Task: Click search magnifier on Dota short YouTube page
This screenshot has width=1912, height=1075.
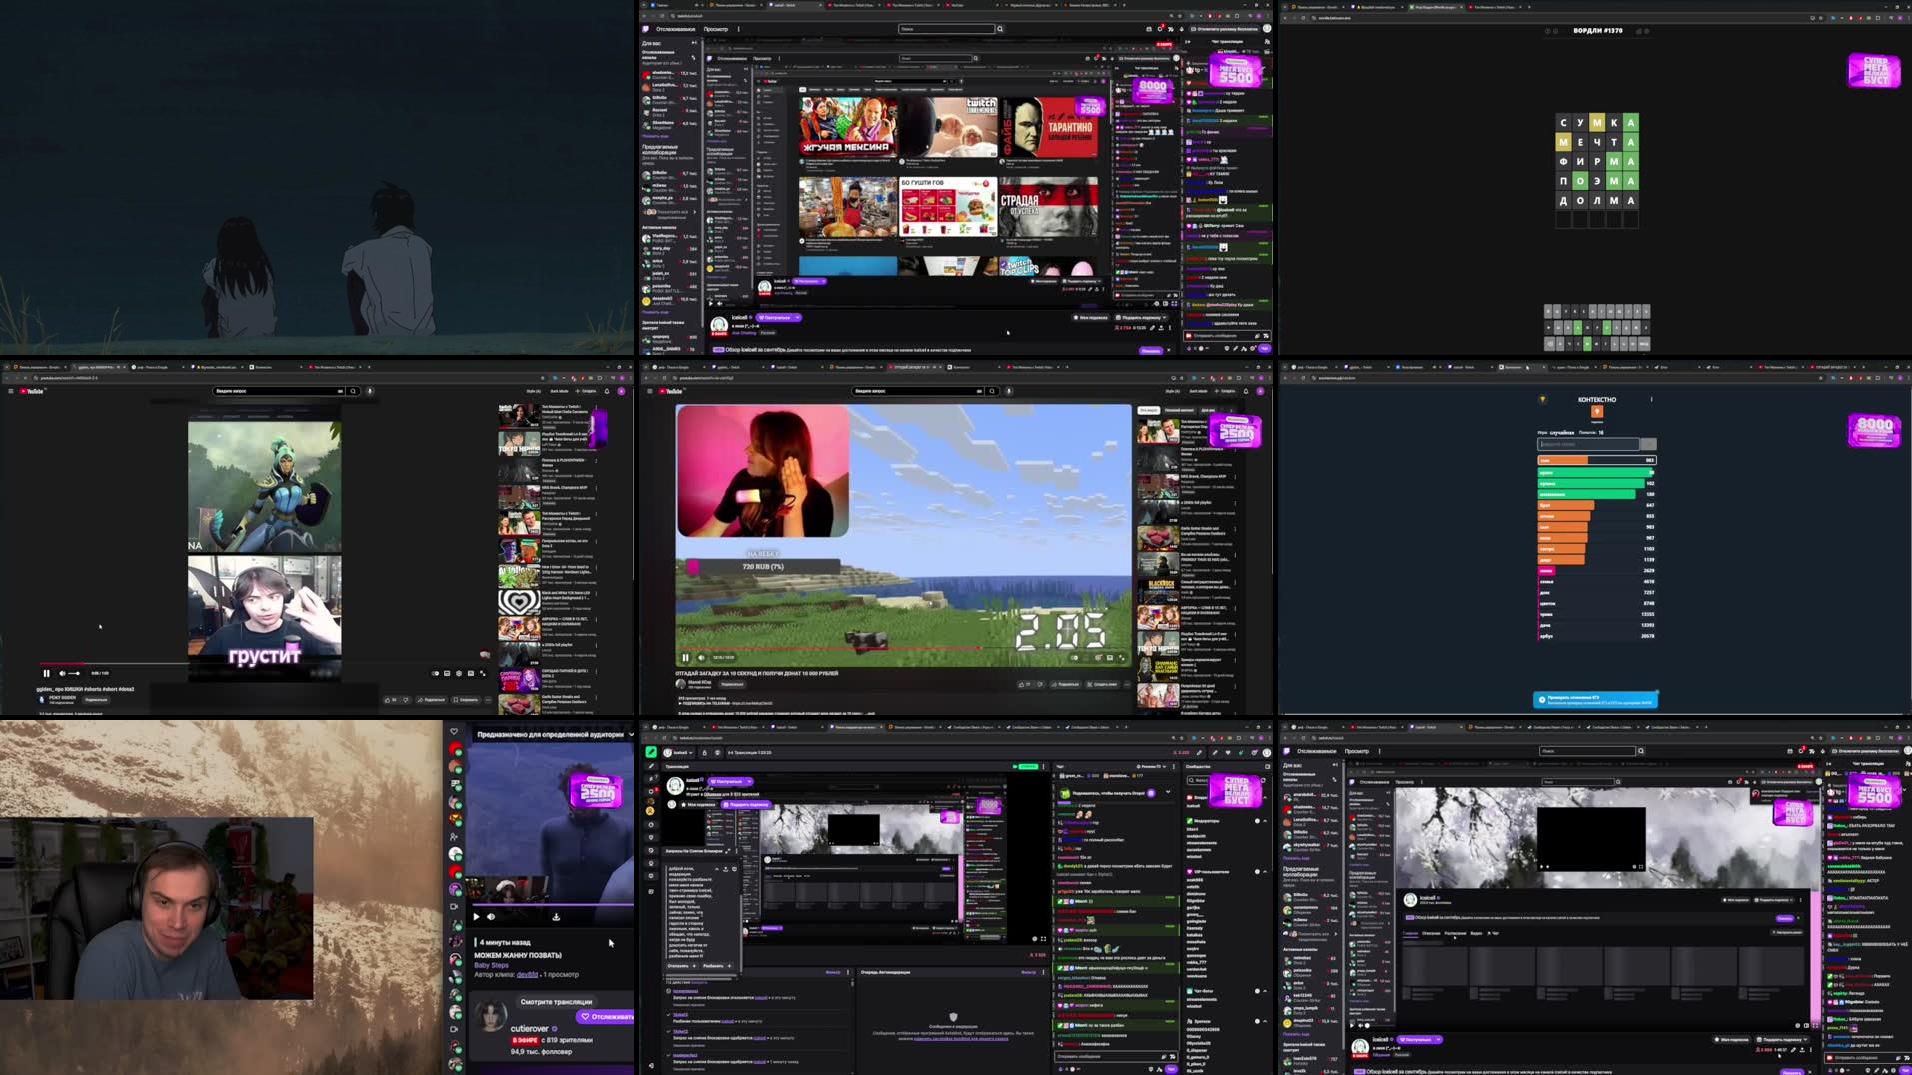Action: [x=353, y=391]
